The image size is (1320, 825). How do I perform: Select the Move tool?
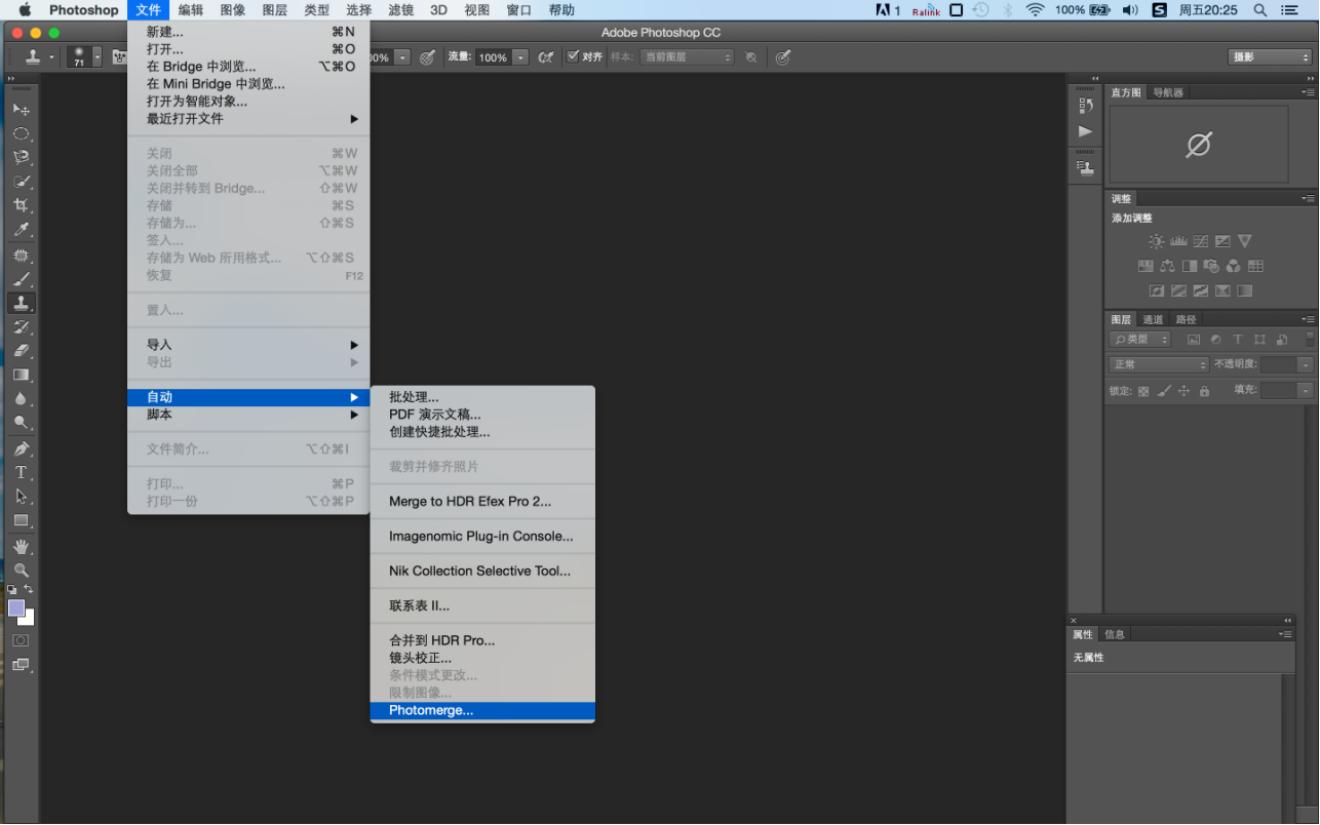pyautogui.click(x=21, y=109)
